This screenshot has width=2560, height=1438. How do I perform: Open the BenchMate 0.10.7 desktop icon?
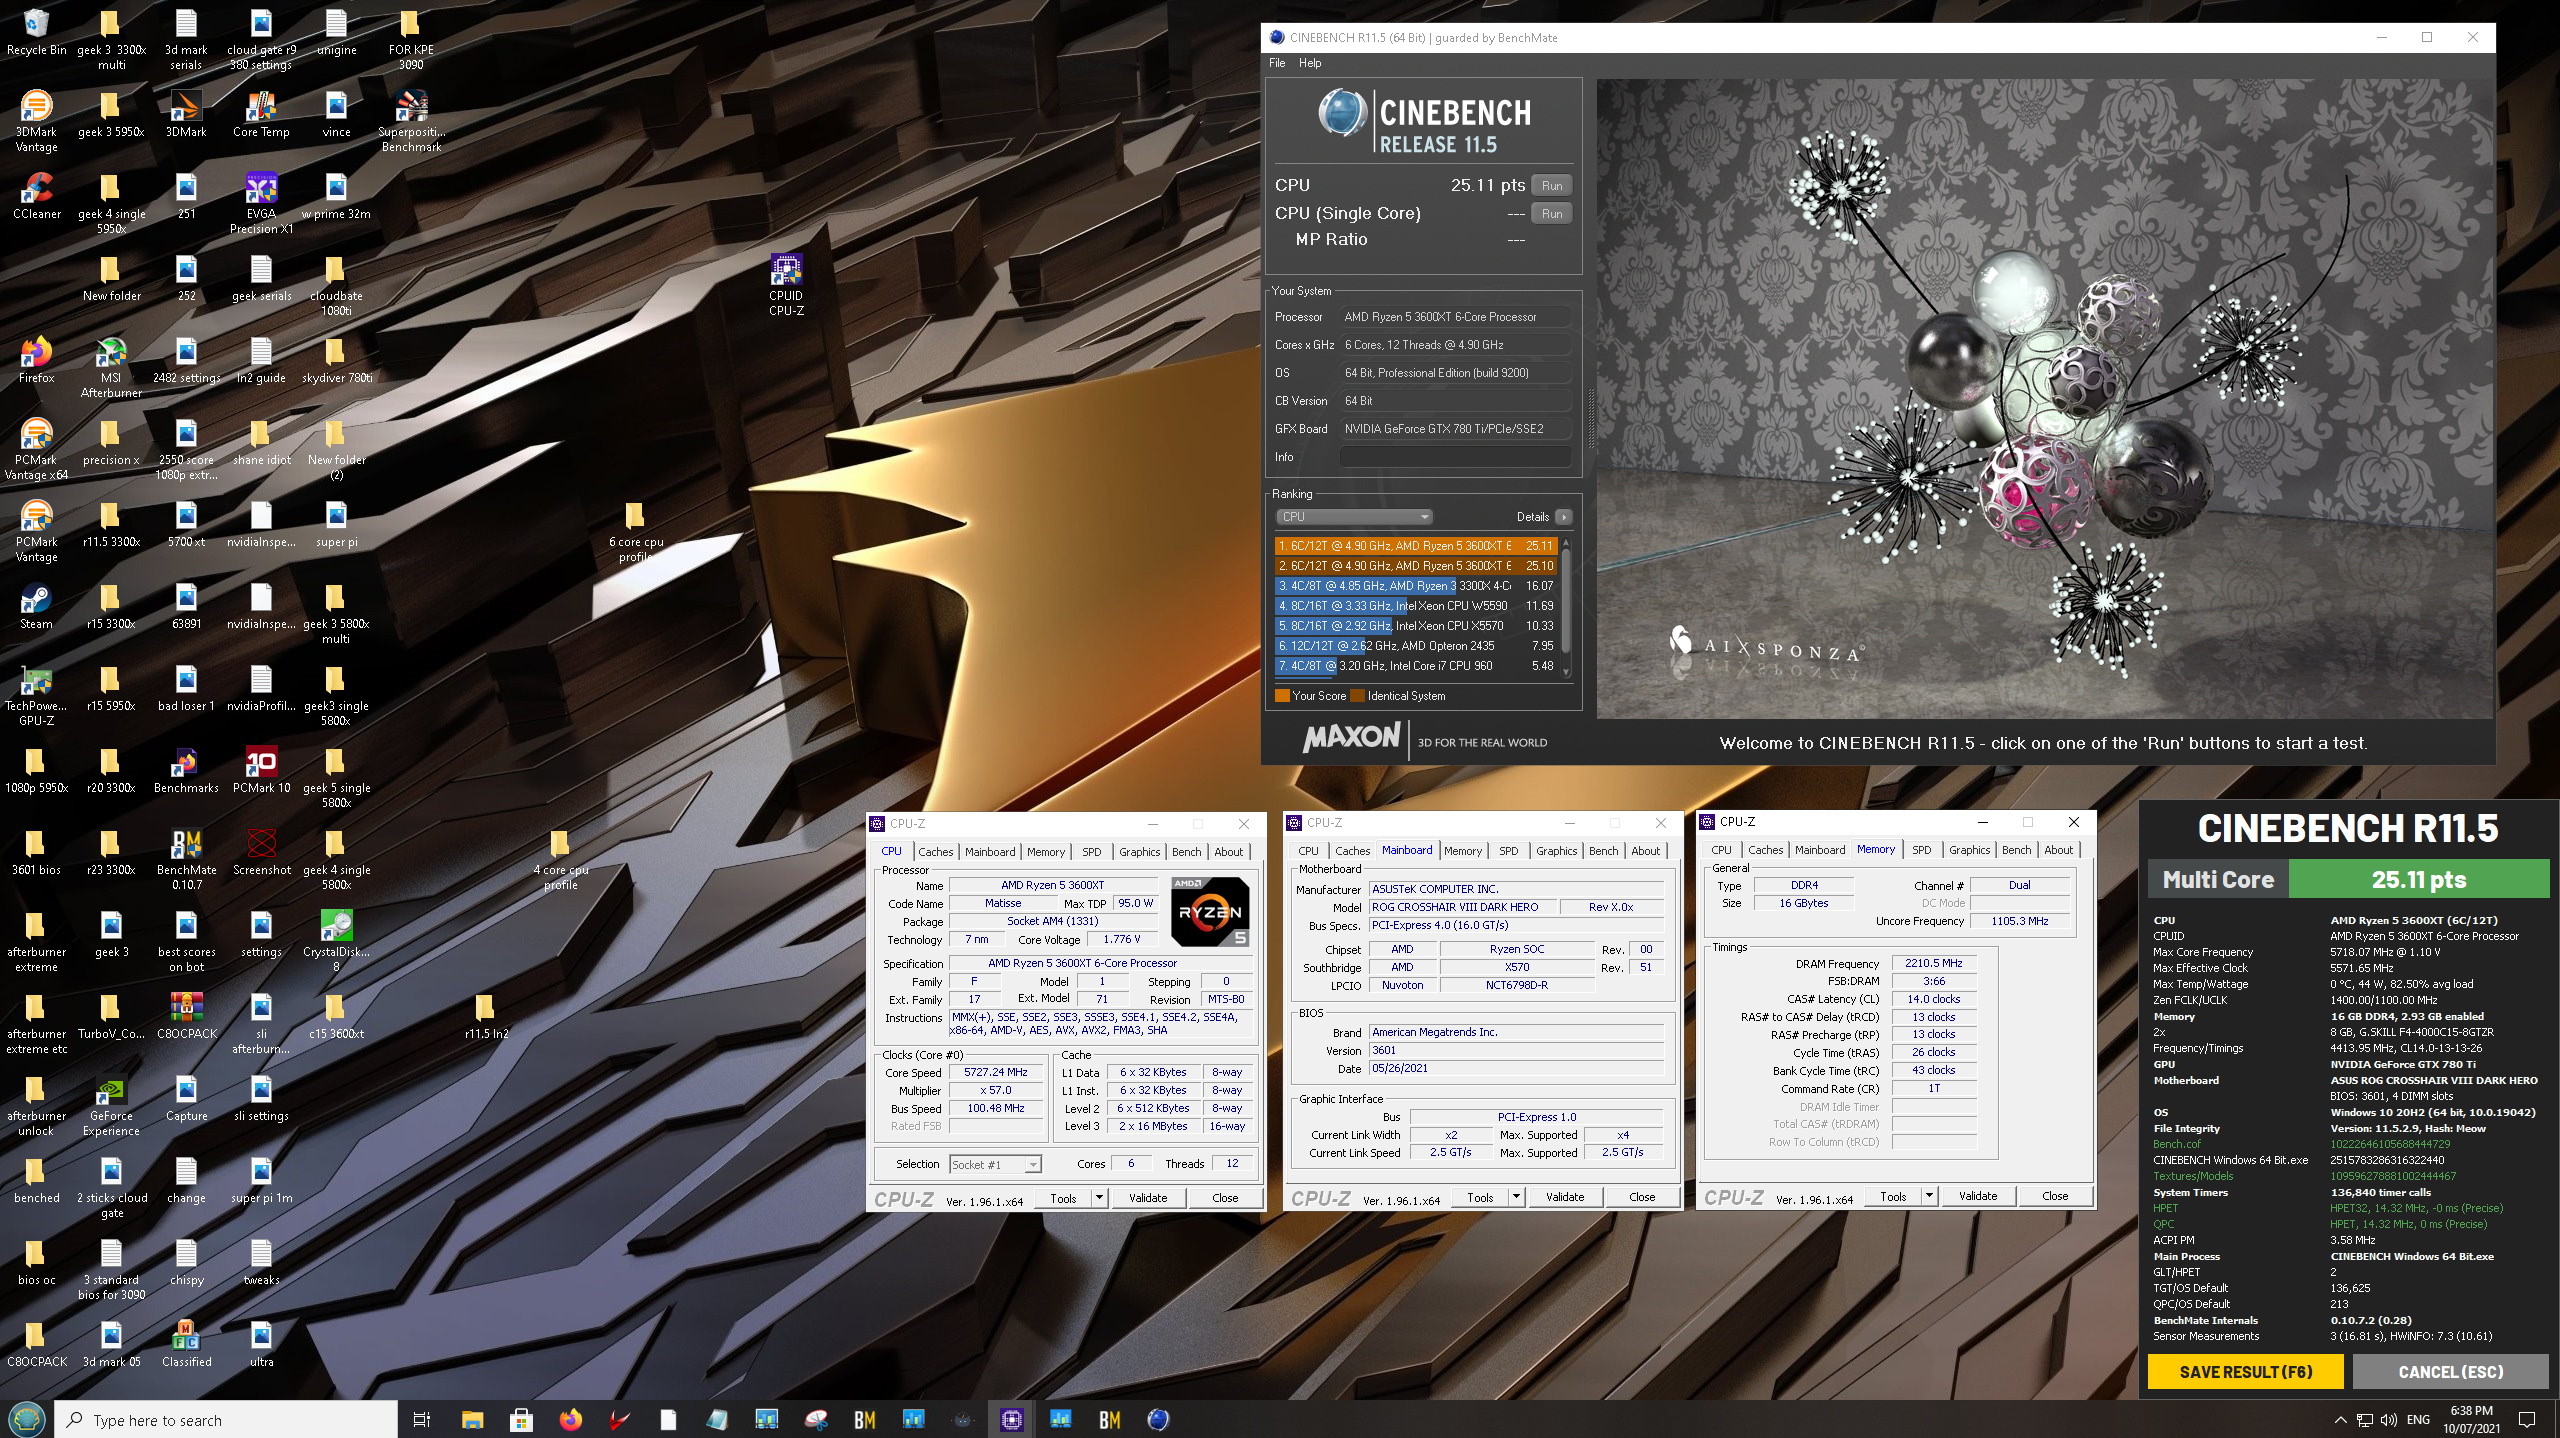point(186,860)
